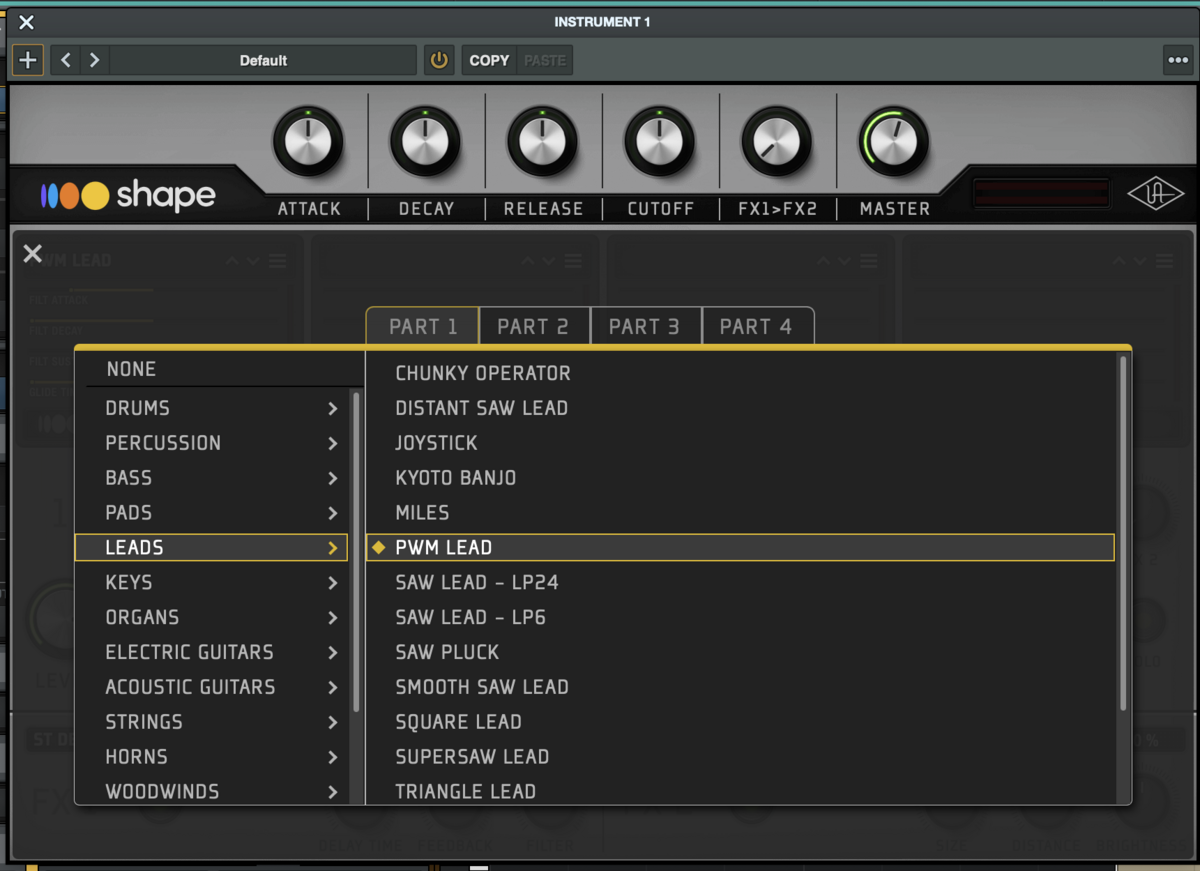Switch to the PART 3 tab
The height and width of the screenshot is (871, 1200).
pyautogui.click(x=645, y=326)
